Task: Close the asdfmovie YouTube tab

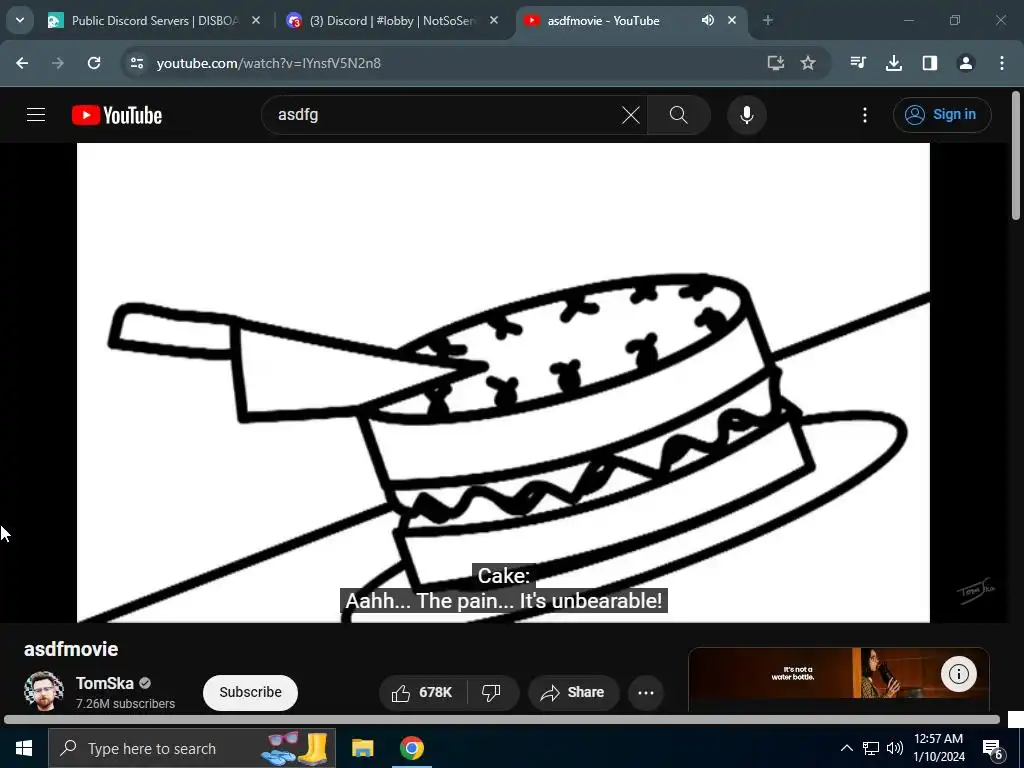Action: pyautogui.click(x=732, y=20)
